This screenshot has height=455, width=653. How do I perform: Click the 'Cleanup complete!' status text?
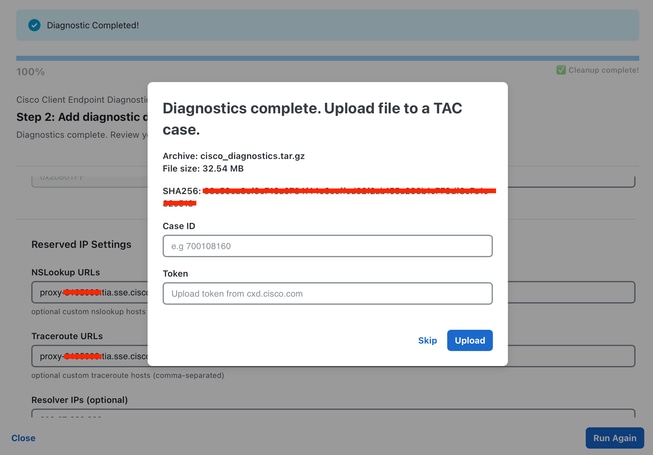(x=603, y=70)
